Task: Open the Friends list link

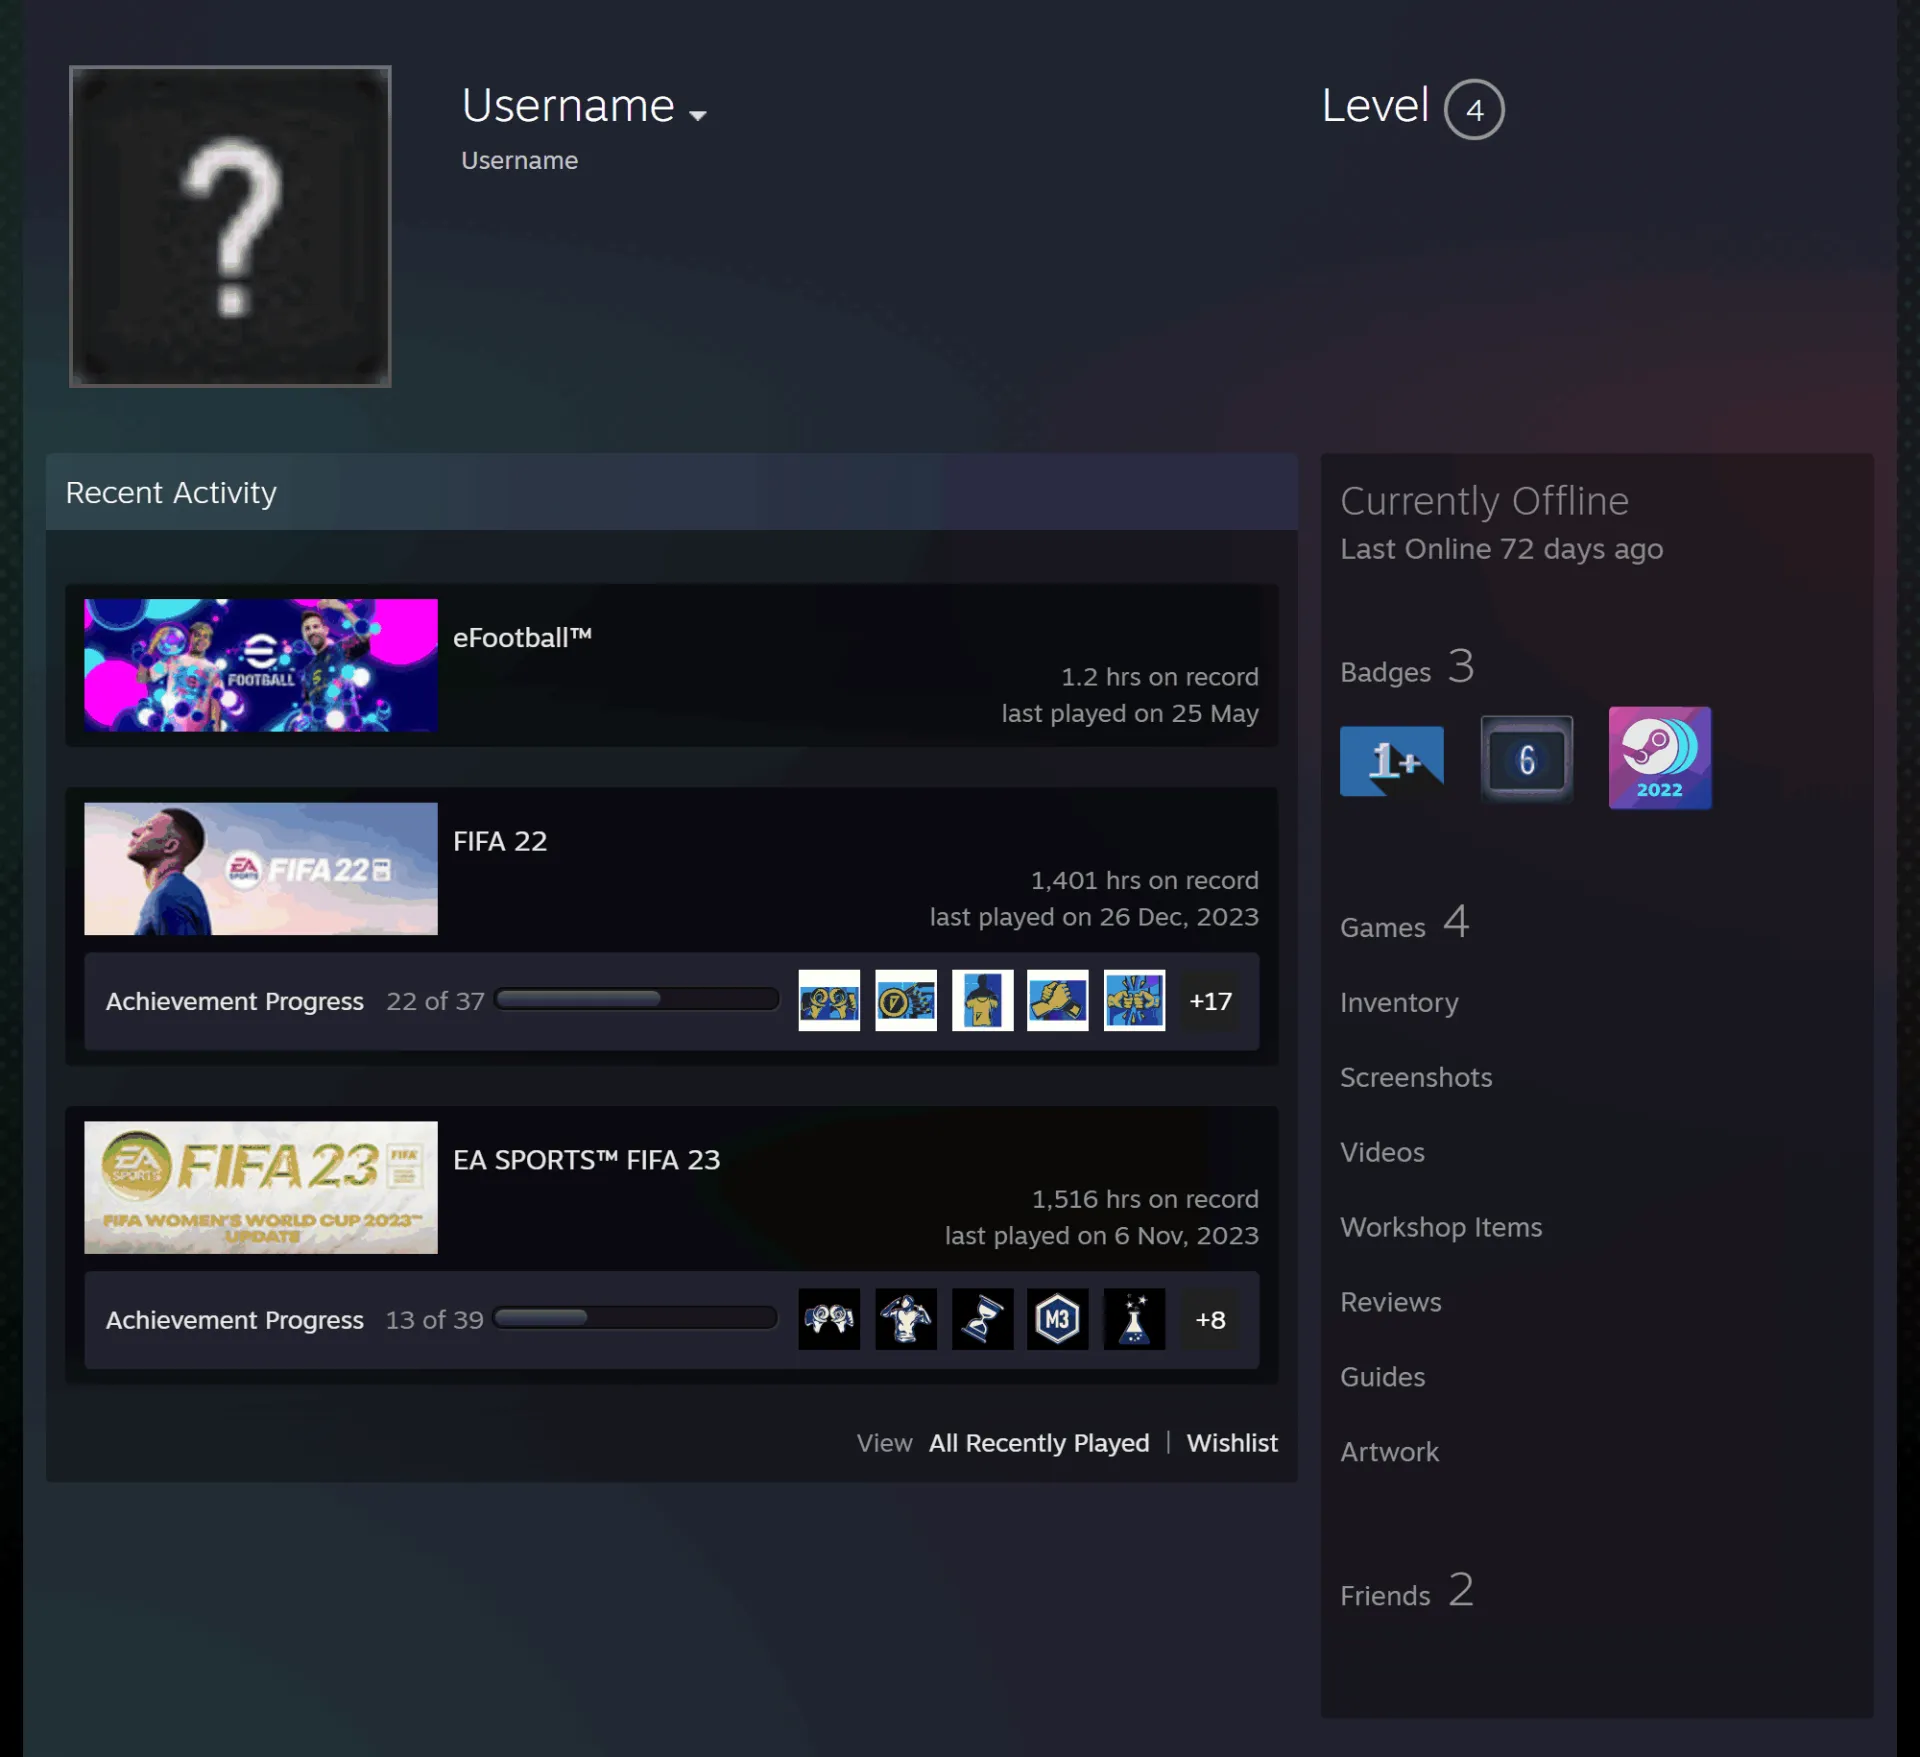Action: (1407, 1591)
